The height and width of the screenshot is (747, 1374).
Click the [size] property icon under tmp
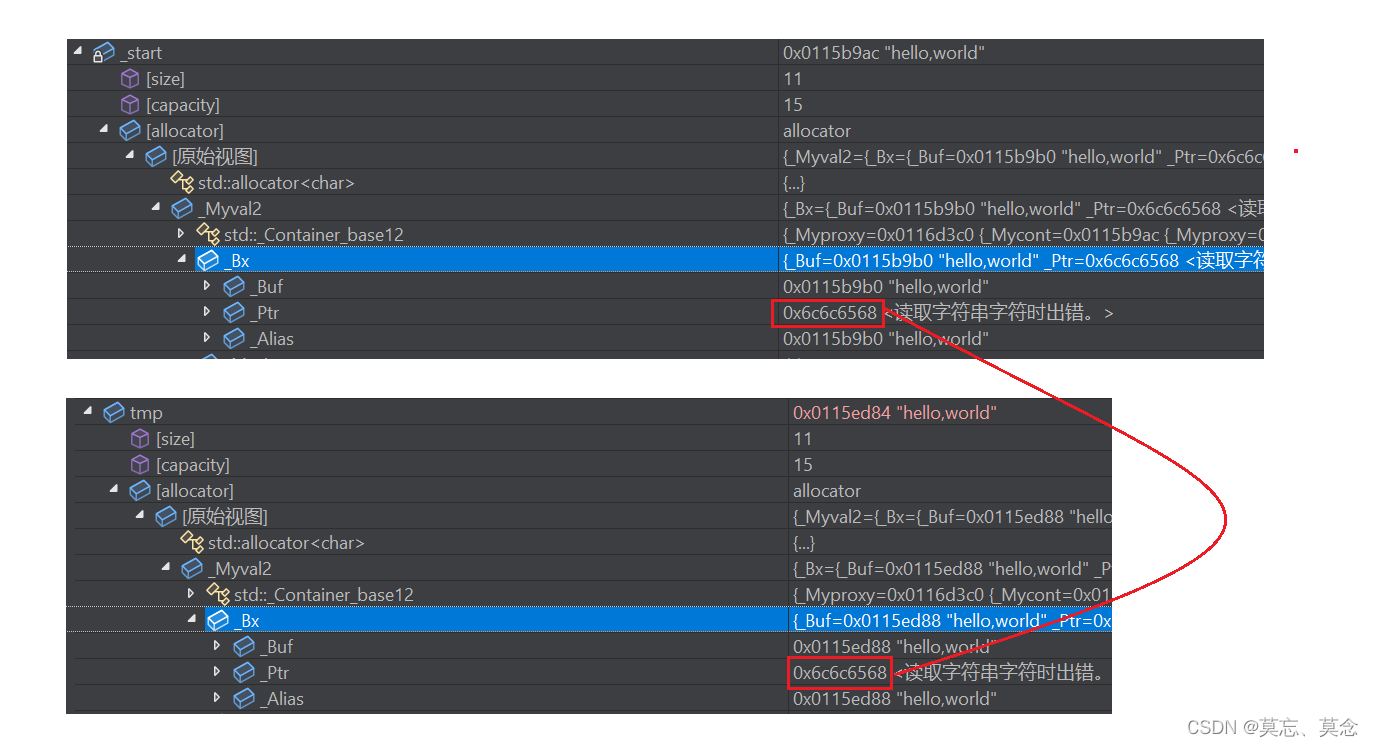(140, 438)
